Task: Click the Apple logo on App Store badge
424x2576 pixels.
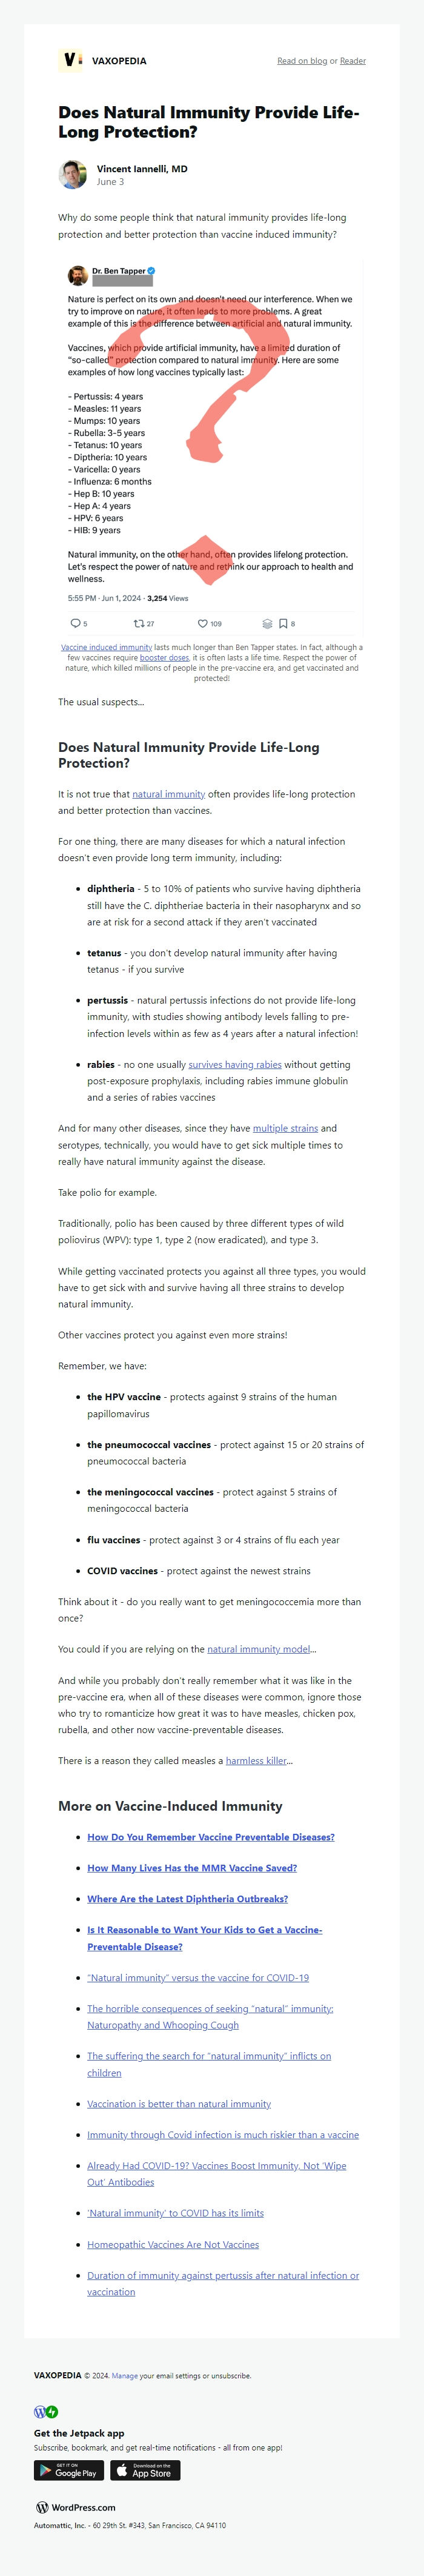Action: (x=121, y=2471)
